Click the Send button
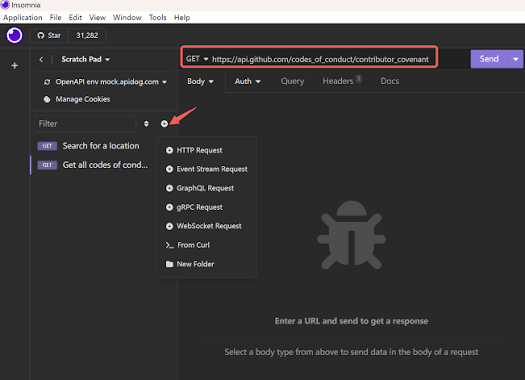 (490, 59)
